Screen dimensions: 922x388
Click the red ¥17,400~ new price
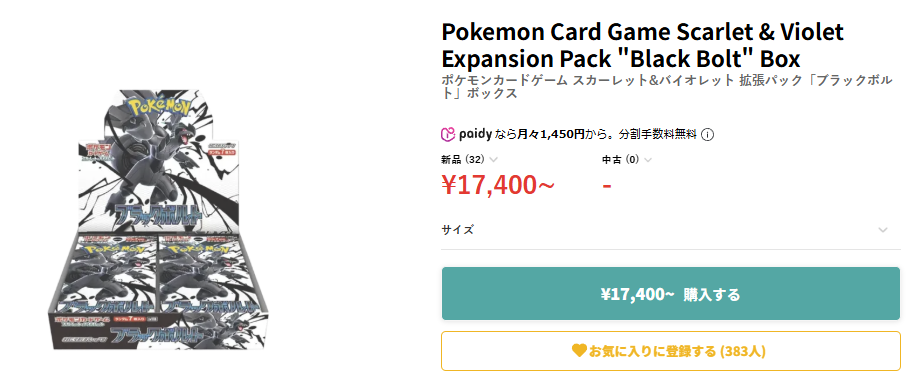coord(498,185)
